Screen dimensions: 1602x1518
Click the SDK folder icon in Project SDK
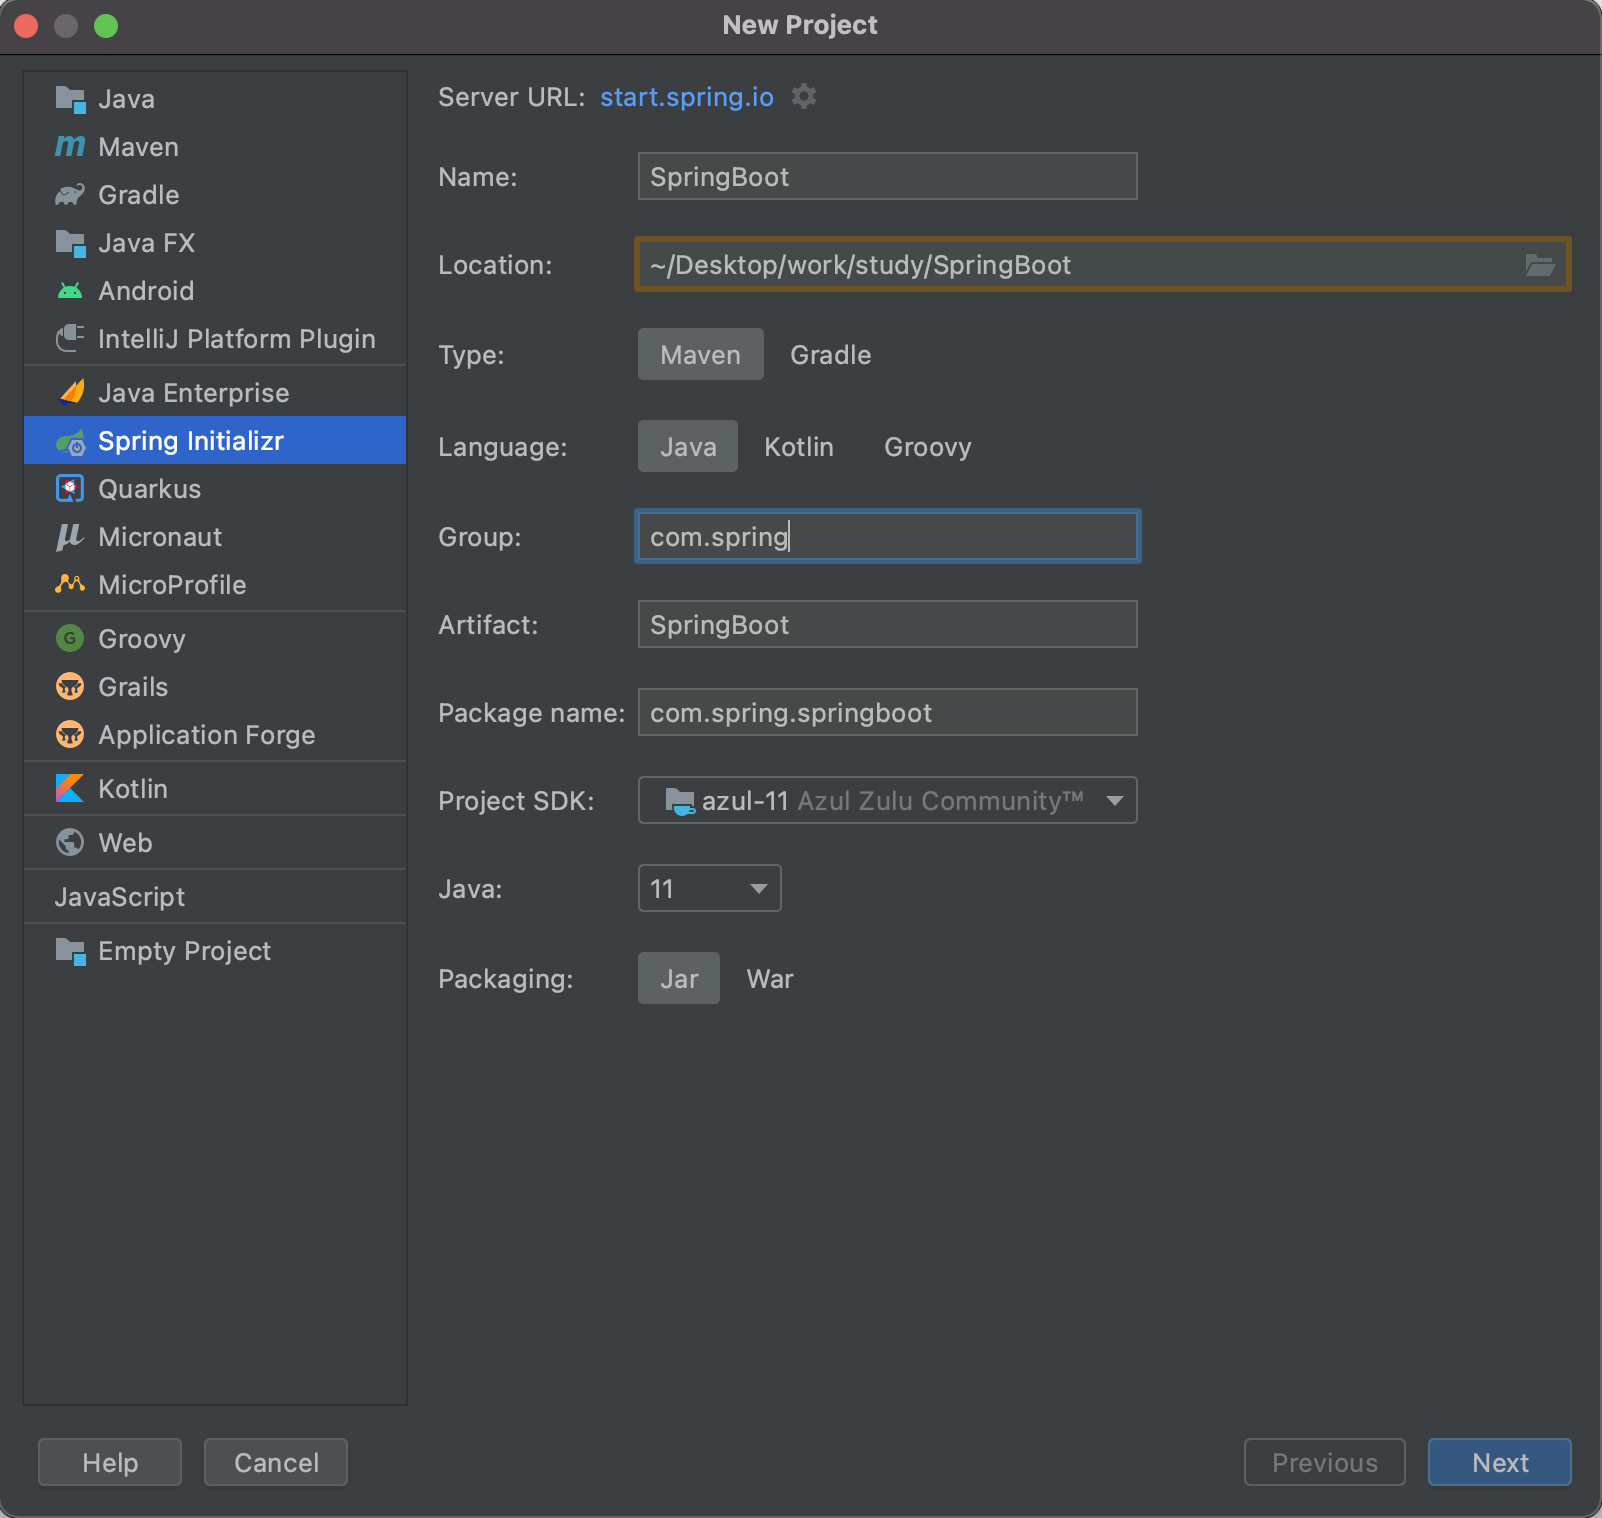click(x=680, y=801)
